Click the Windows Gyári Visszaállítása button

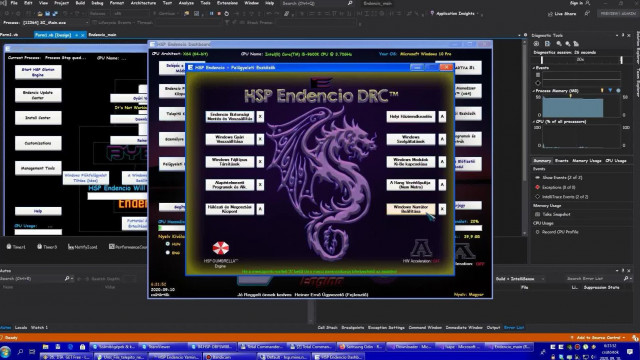[230, 139]
